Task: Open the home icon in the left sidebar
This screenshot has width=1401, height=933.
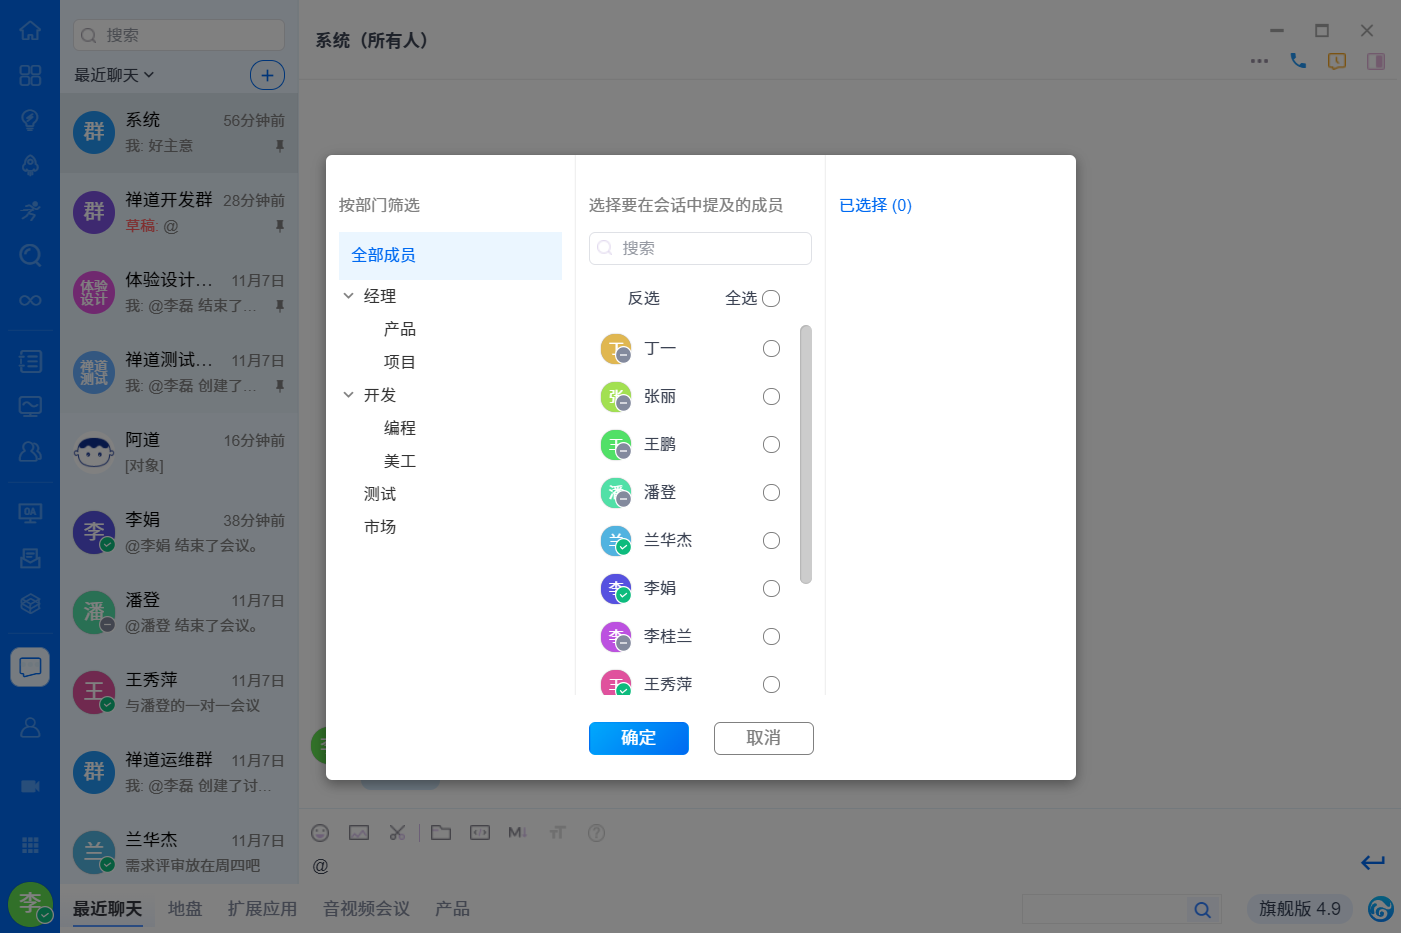Action: [x=30, y=31]
